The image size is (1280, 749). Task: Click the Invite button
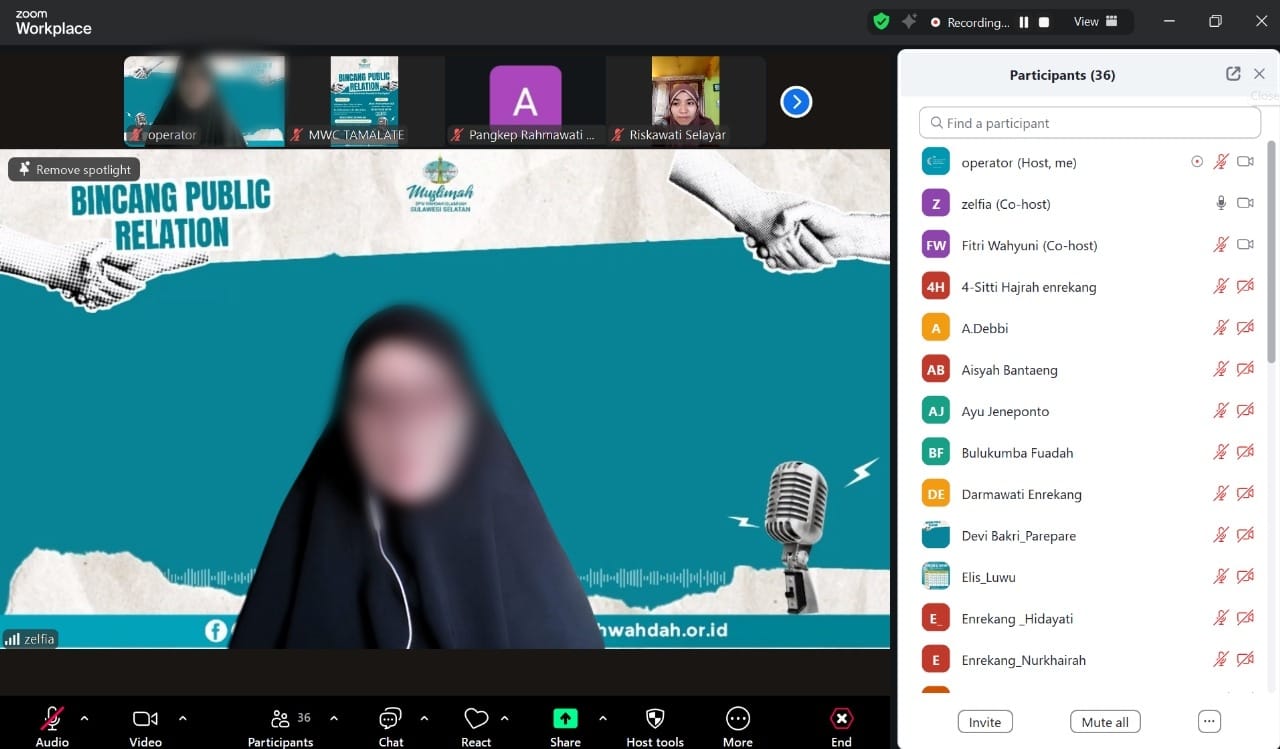(984, 721)
